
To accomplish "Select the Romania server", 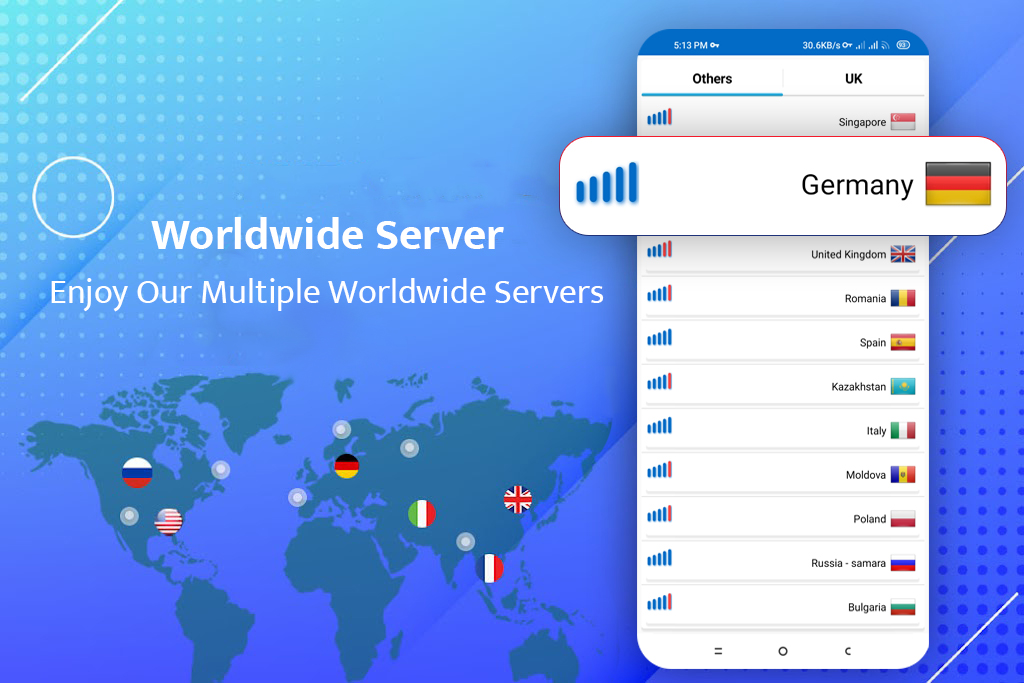I will pyautogui.click(x=782, y=298).
